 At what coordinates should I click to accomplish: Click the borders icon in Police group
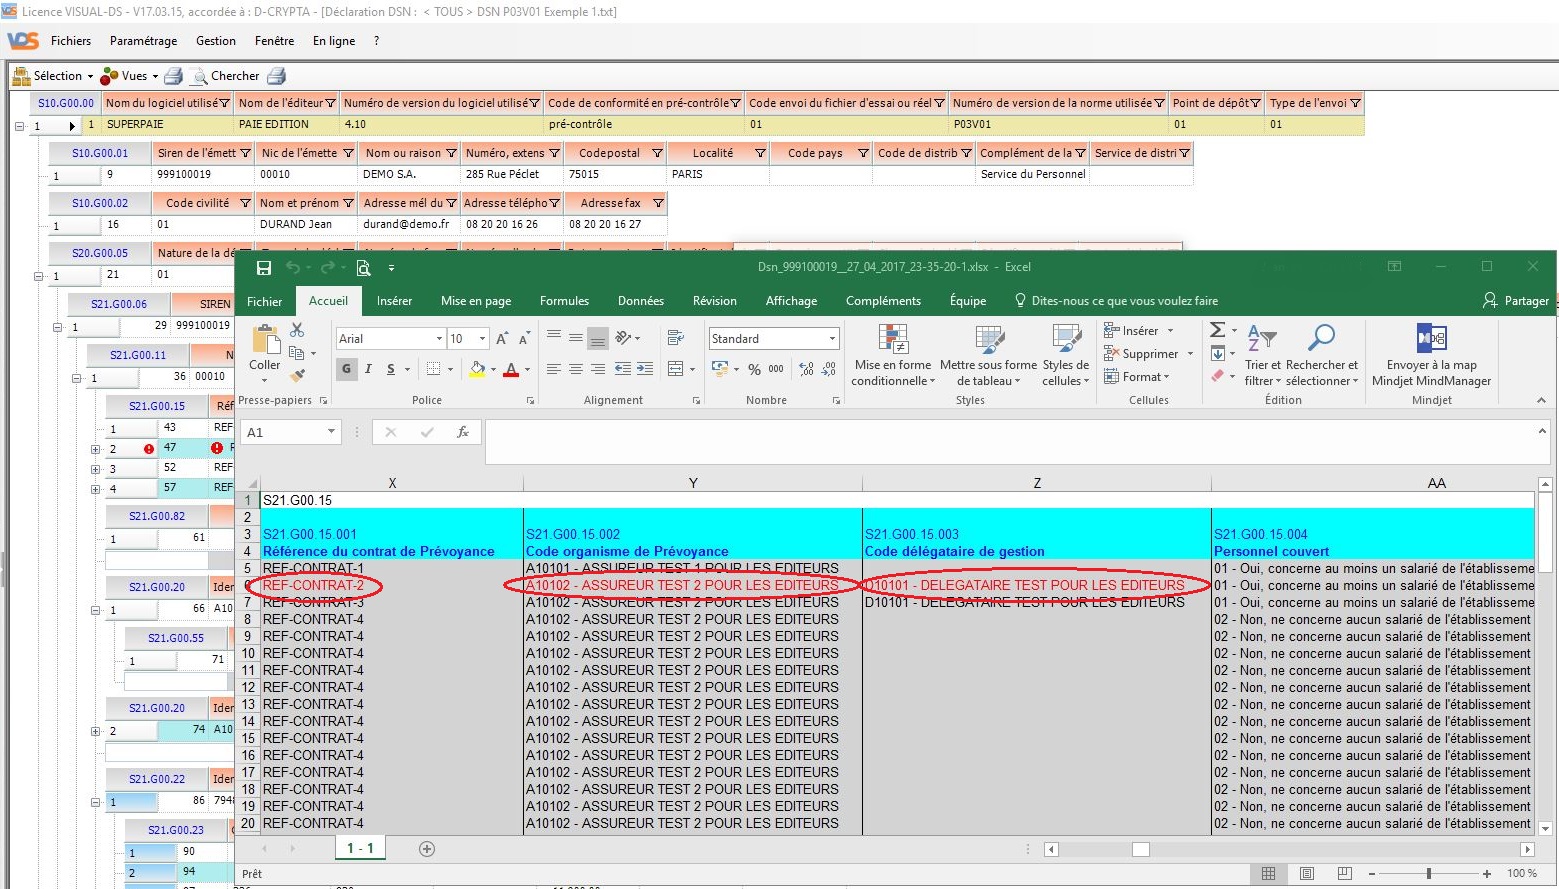point(434,369)
